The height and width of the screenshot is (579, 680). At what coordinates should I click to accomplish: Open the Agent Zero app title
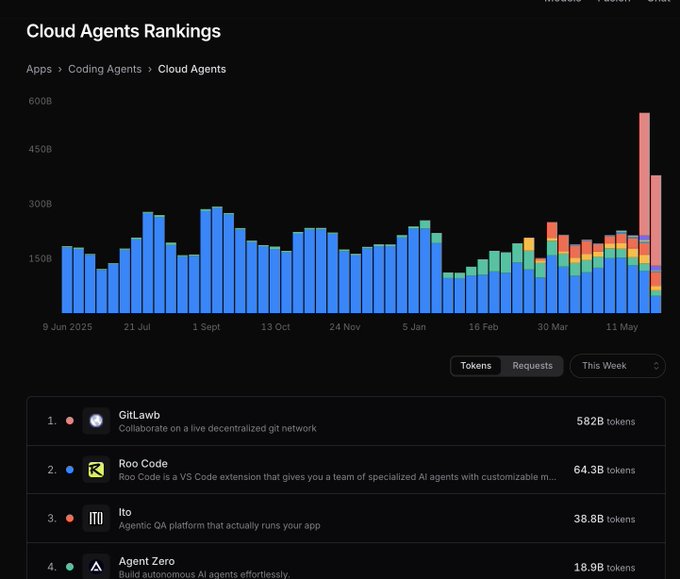147,561
